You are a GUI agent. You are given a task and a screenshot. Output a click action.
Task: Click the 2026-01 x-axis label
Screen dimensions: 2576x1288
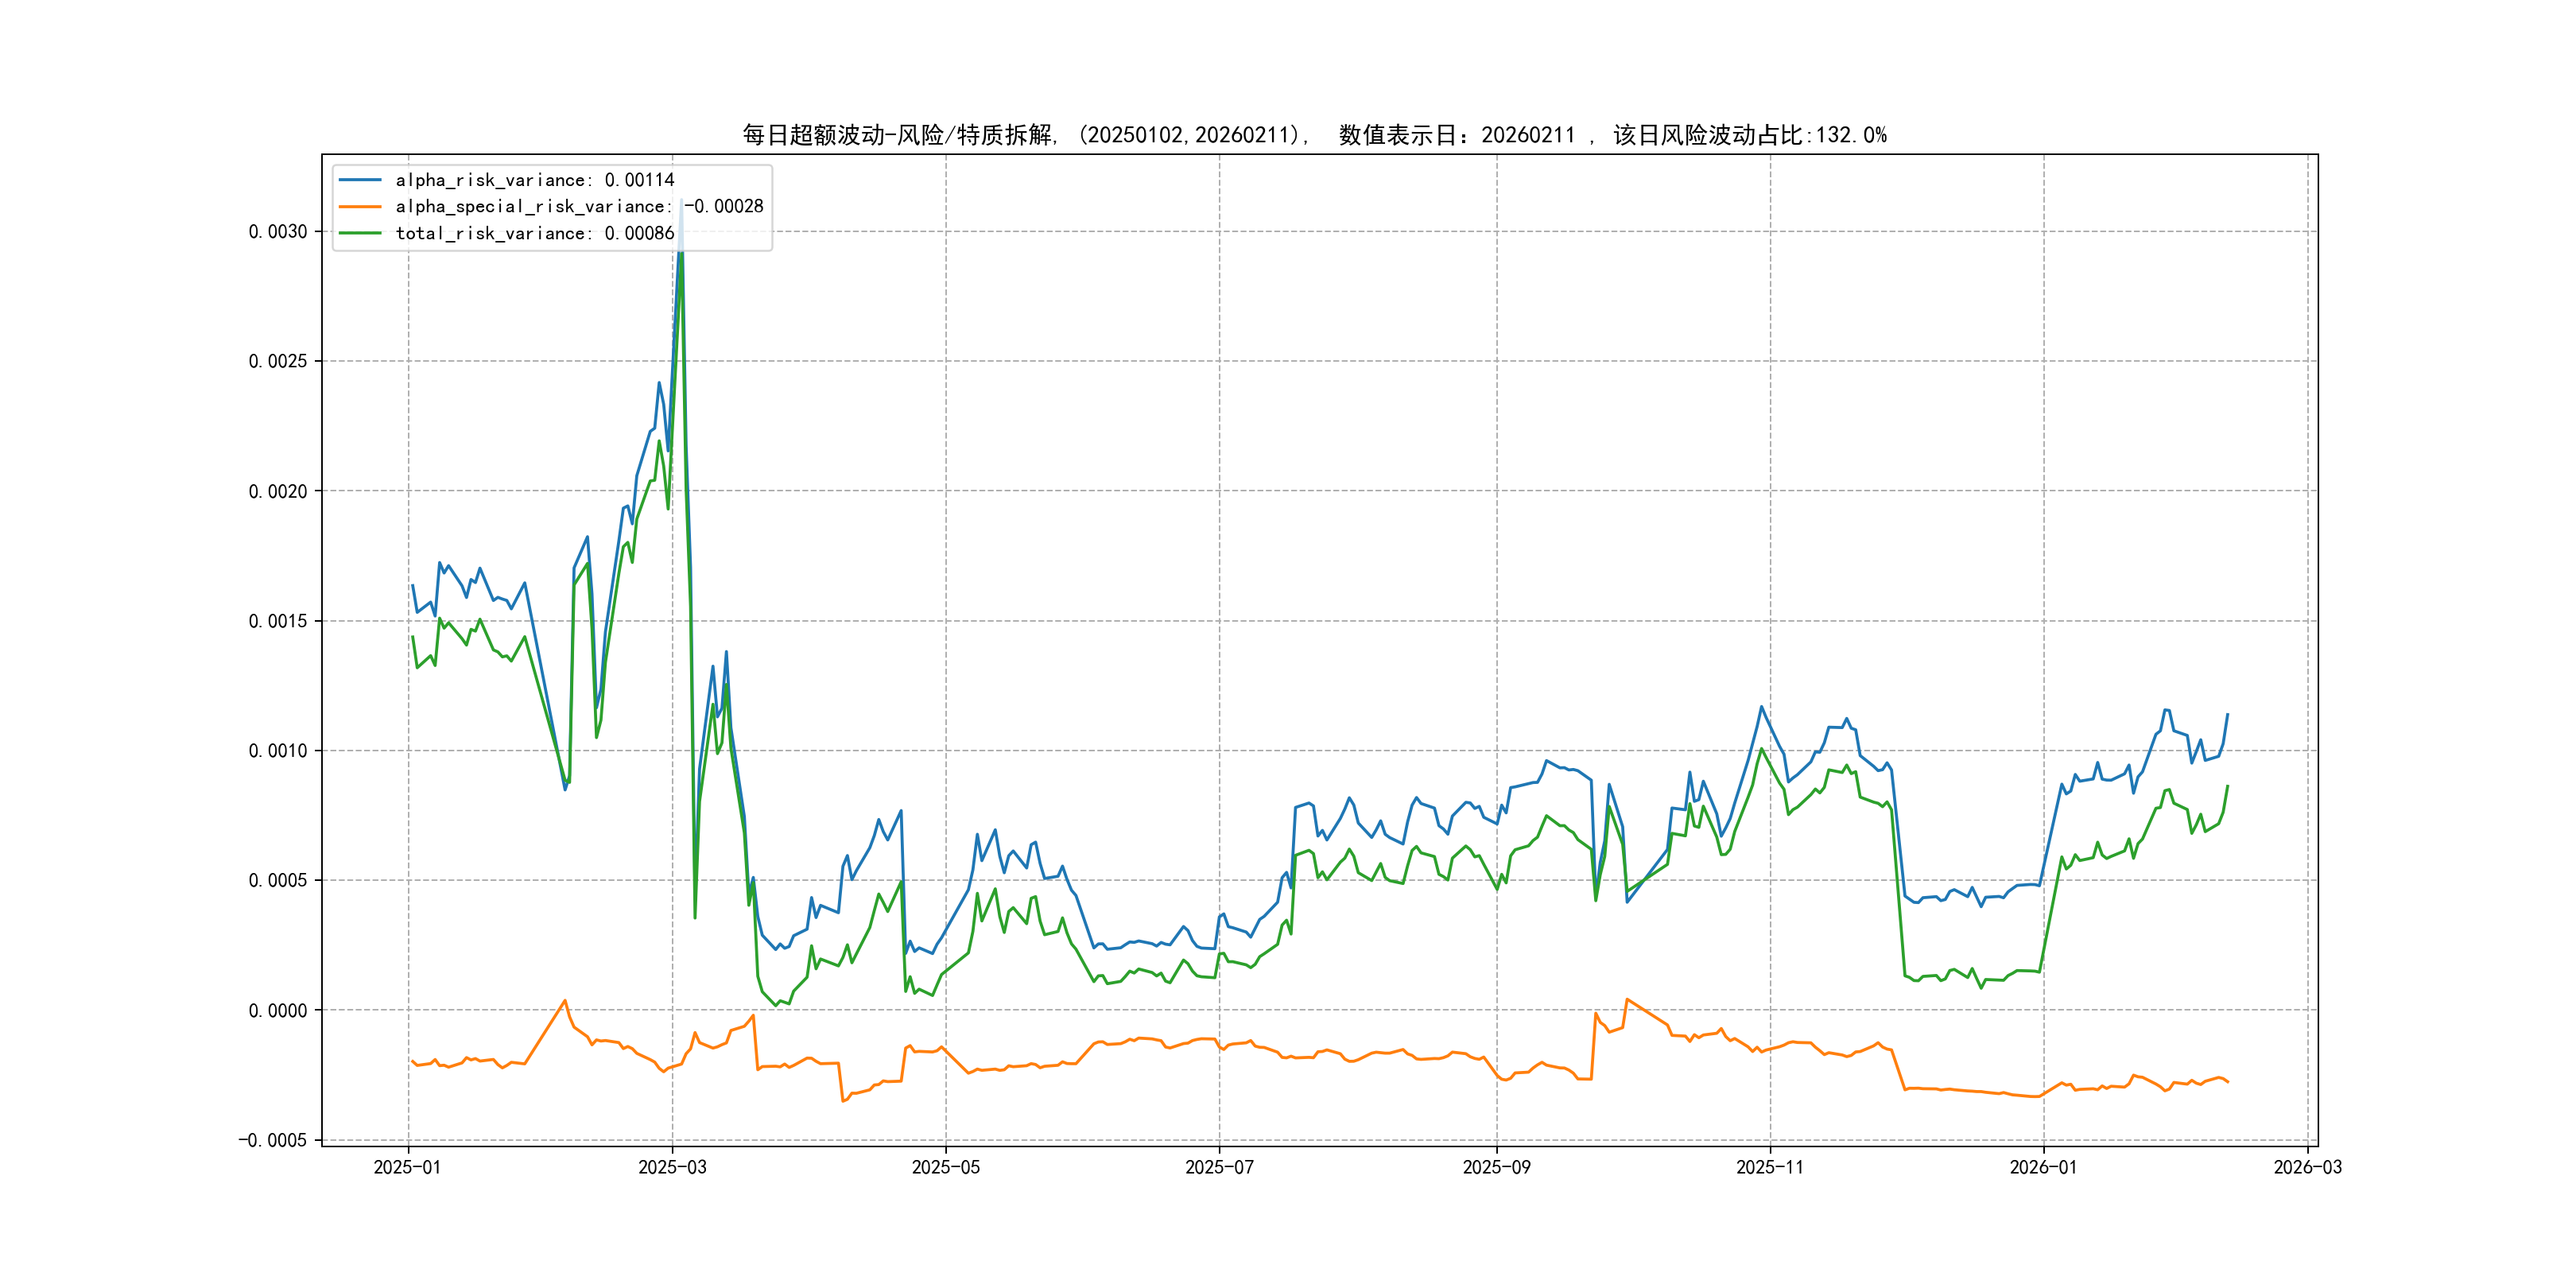pyautogui.click(x=2043, y=1167)
